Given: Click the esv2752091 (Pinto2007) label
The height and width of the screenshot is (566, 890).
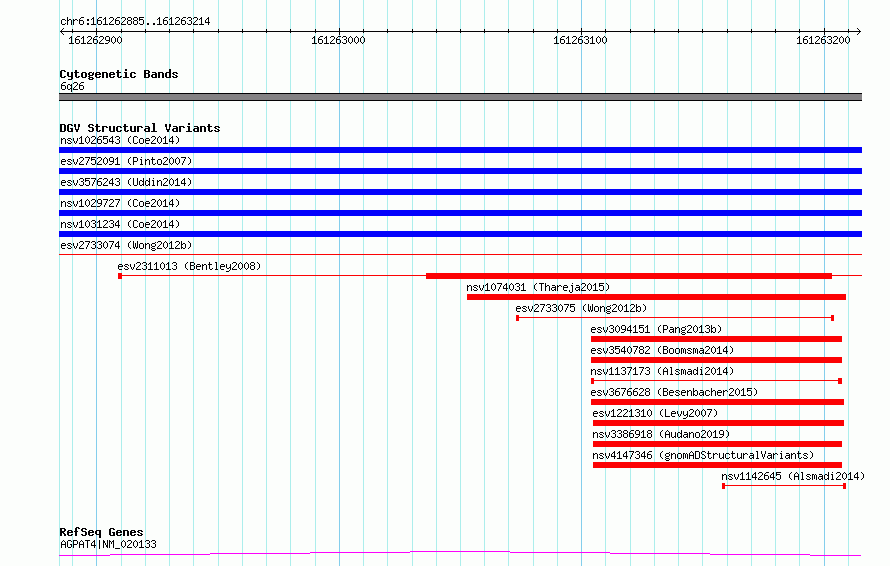Looking at the screenshot, I should 126,161.
